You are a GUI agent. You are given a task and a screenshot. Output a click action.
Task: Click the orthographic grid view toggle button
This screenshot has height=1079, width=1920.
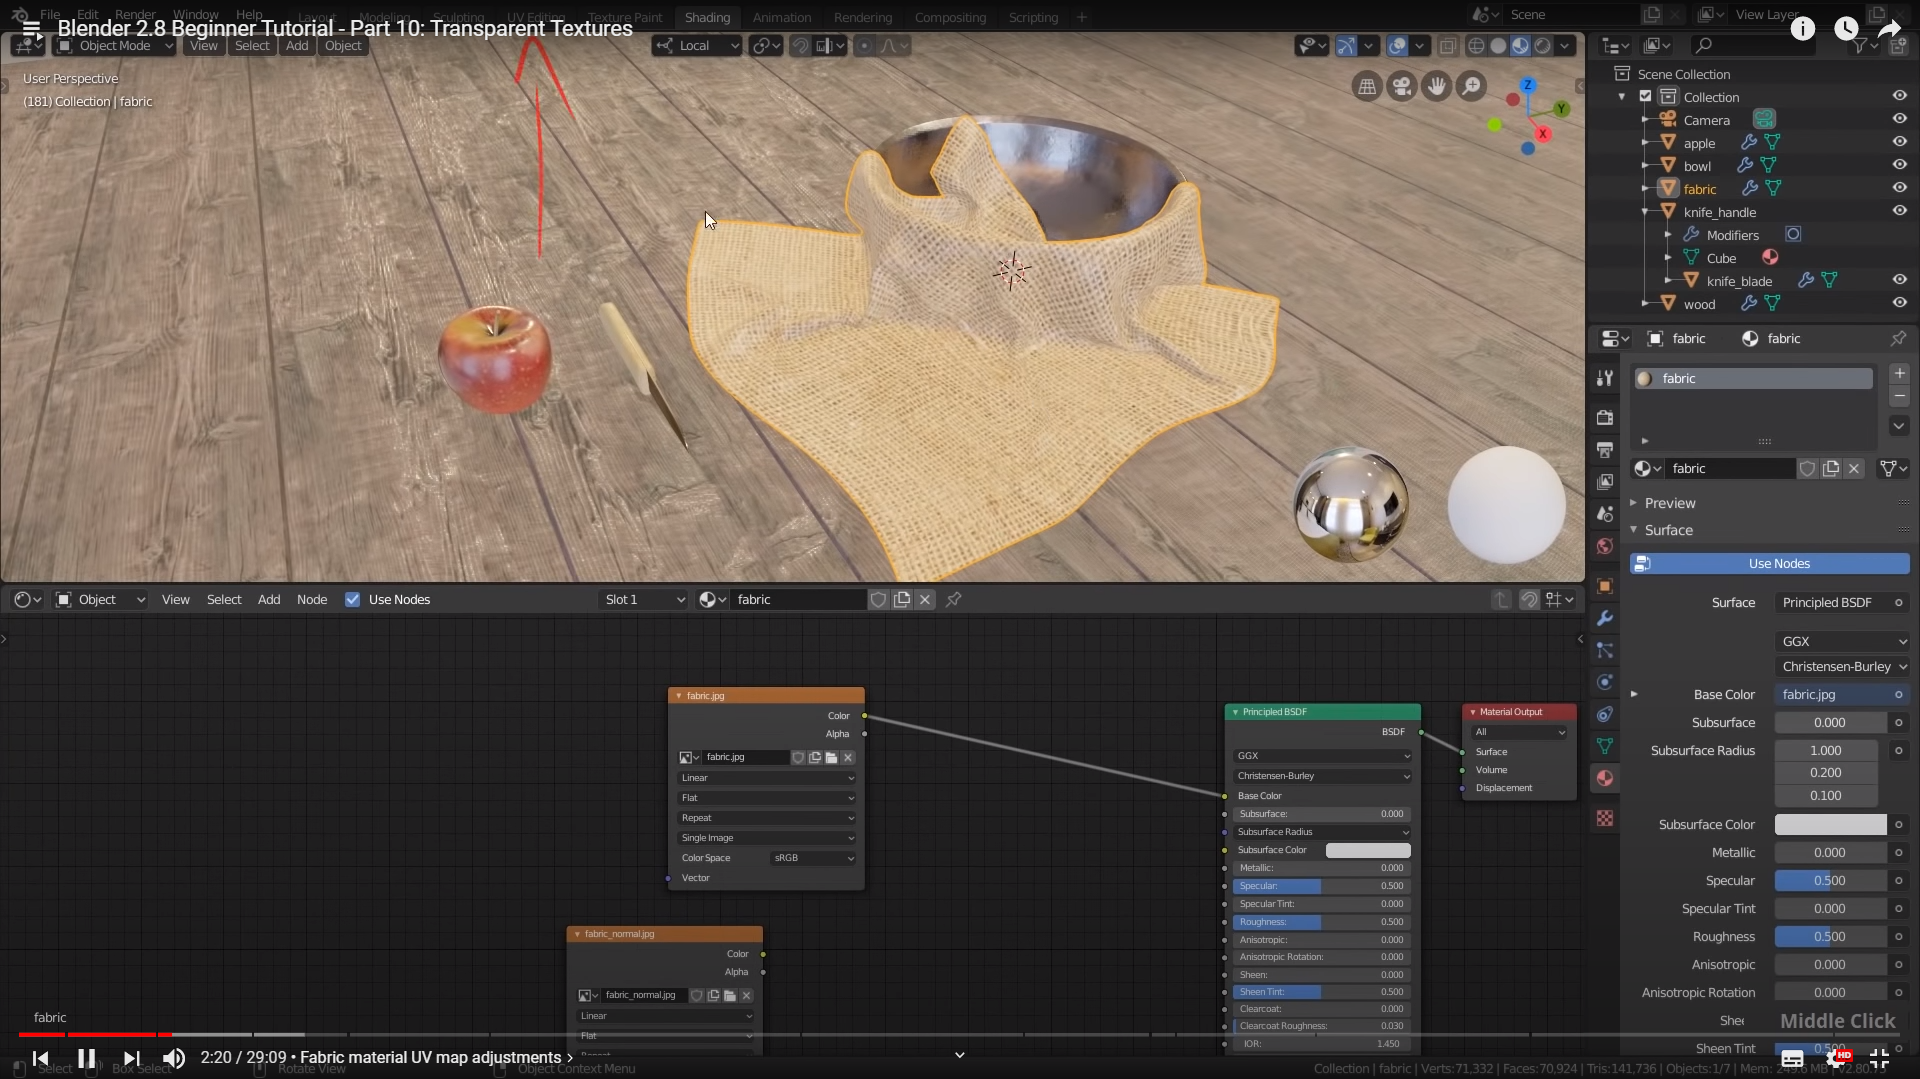pyautogui.click(x=1367, y=87)
